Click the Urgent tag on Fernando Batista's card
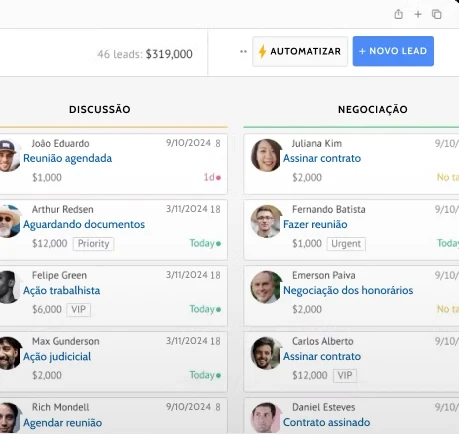This screenshot has width=459, height=434. click(x=346, y=244)
